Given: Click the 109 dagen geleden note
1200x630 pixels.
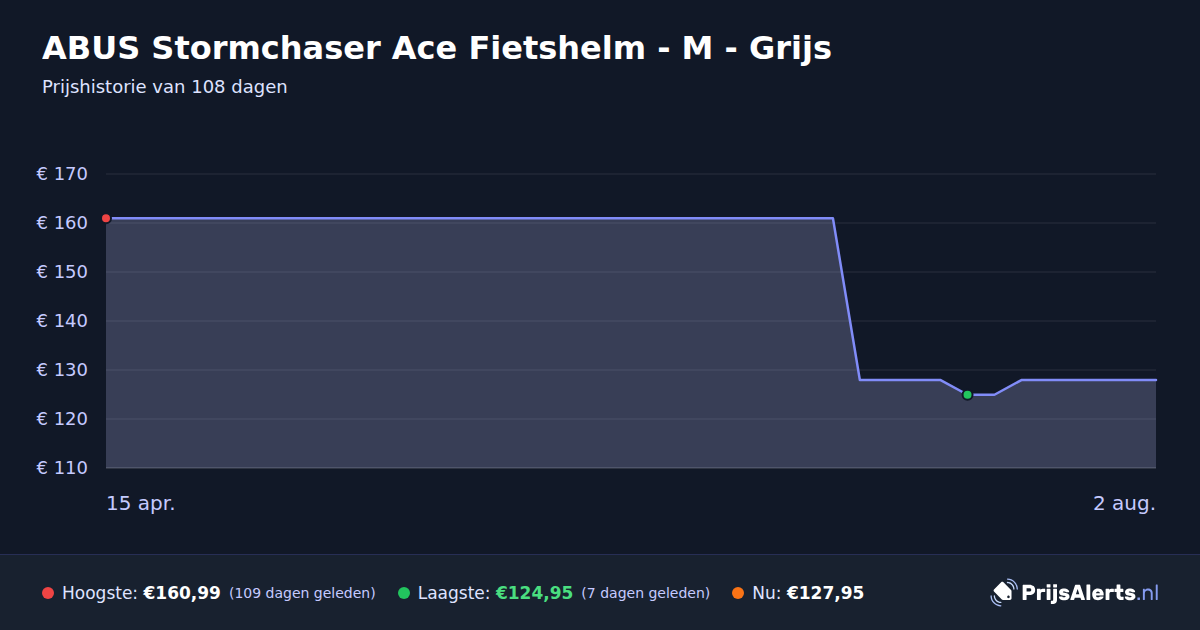Looking at the screenshot, I should pos(302,593).
